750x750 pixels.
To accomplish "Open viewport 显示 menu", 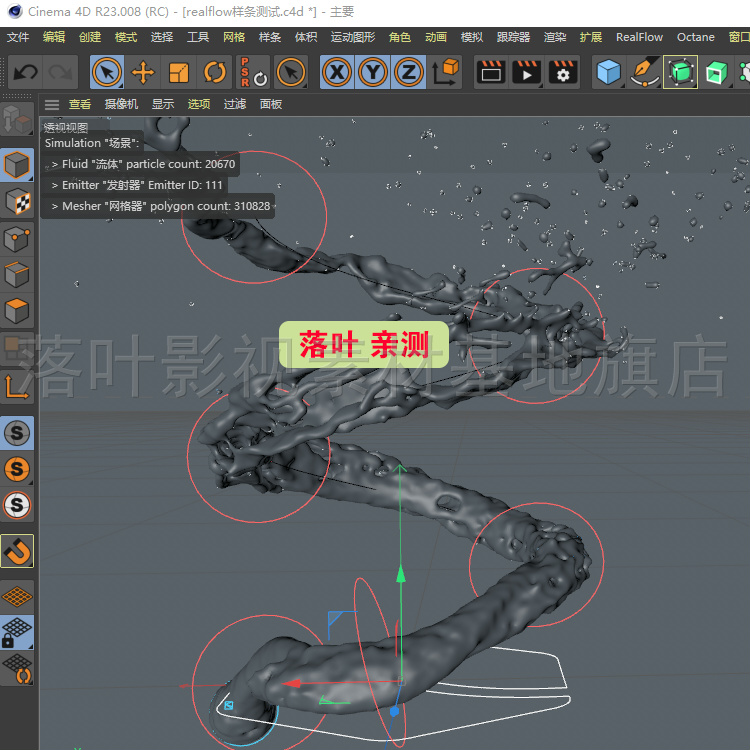I will 163,104.
